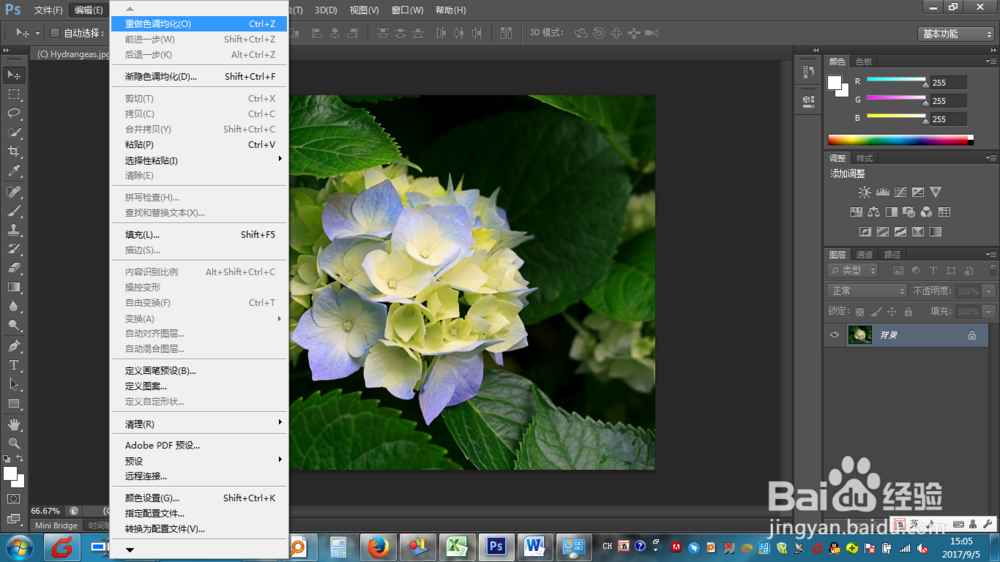The width and height of the screenshot is (1000, 562).
Task: Toggle lock image pixels
Action: pyautogui.click(x=876, y=312)
